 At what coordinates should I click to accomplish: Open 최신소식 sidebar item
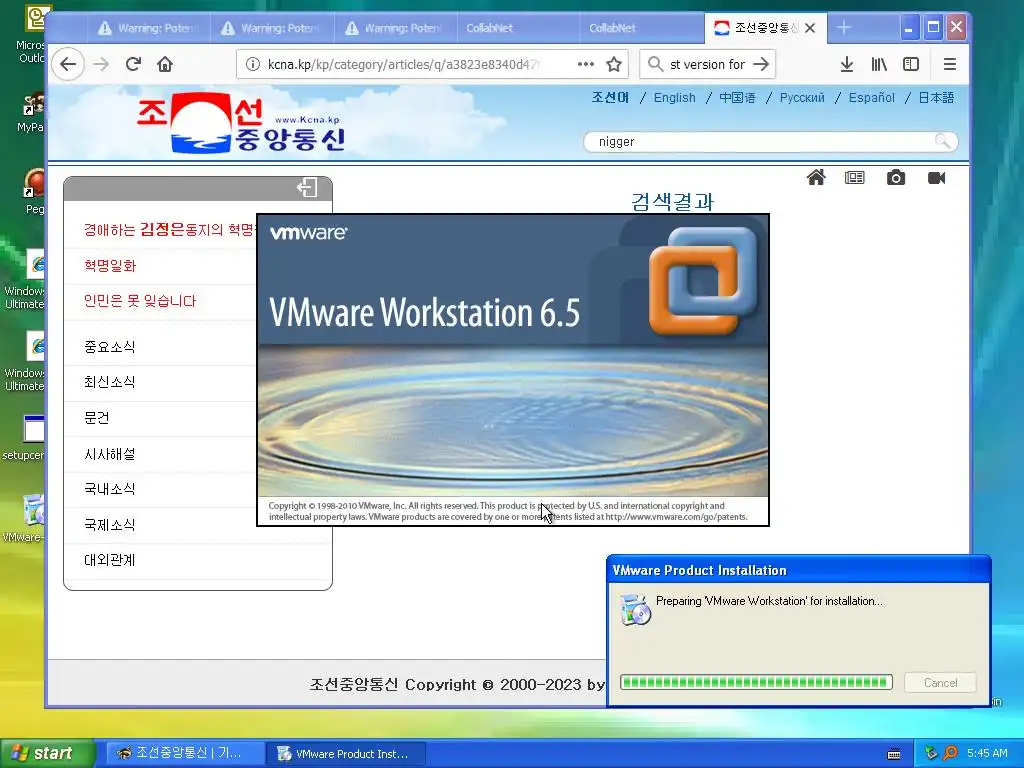[110, 382]
